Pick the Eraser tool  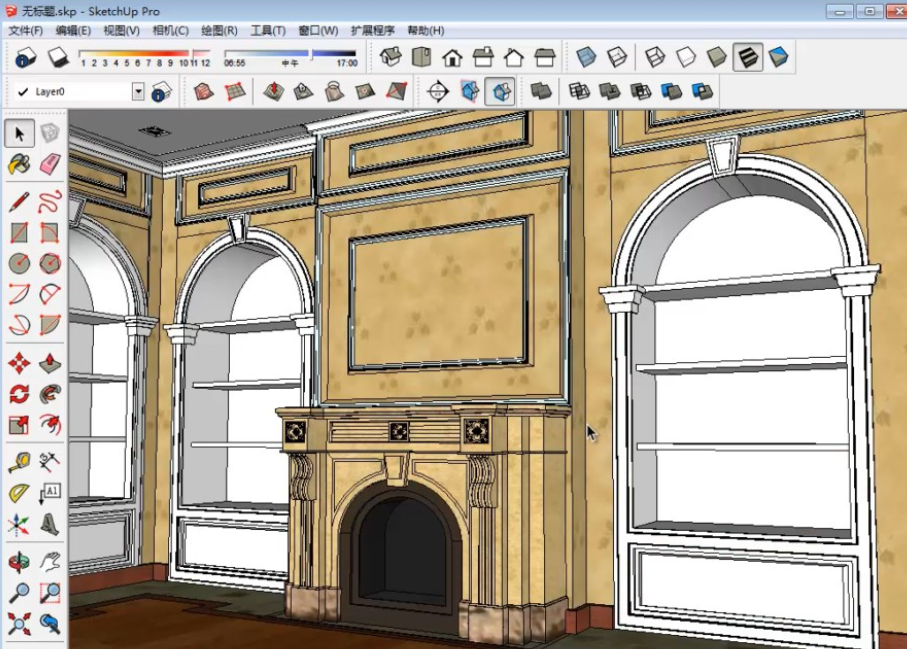50,164
